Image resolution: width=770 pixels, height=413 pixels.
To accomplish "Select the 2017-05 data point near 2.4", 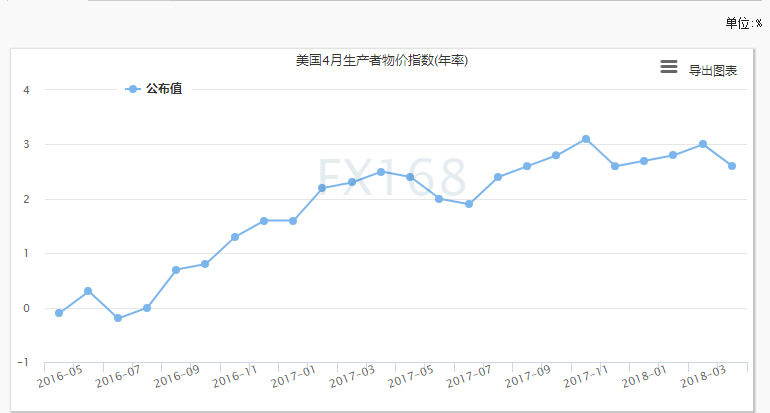I will click(410, 177).
